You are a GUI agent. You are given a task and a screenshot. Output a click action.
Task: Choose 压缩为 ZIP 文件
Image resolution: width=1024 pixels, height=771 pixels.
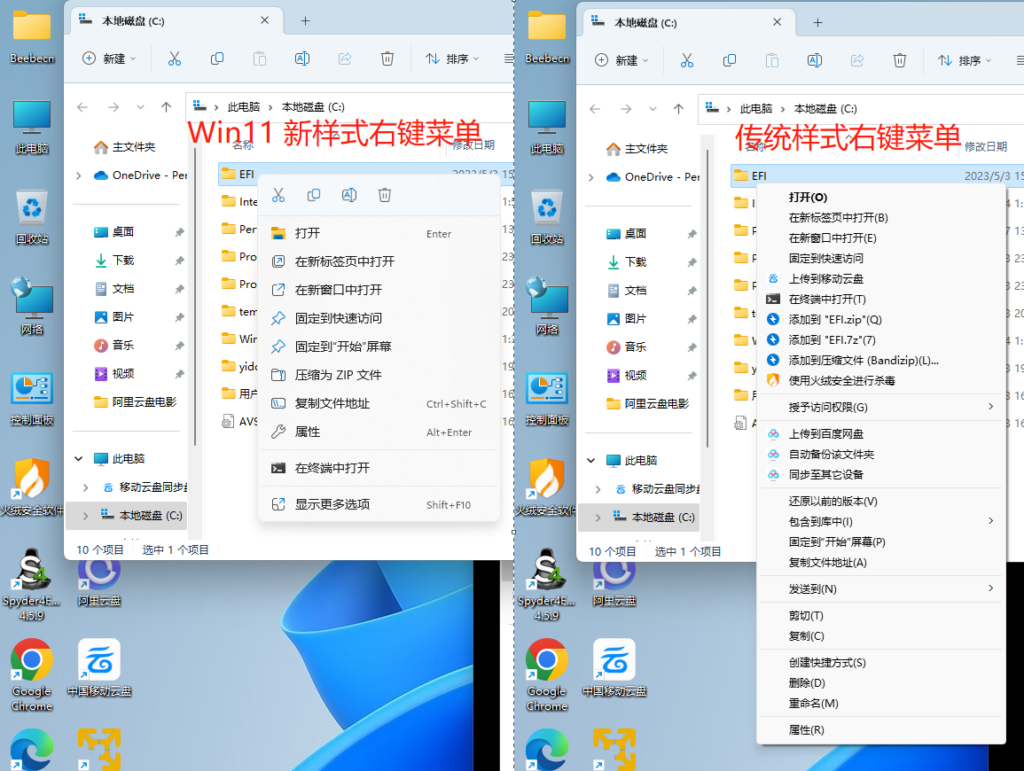click(379, 375)
